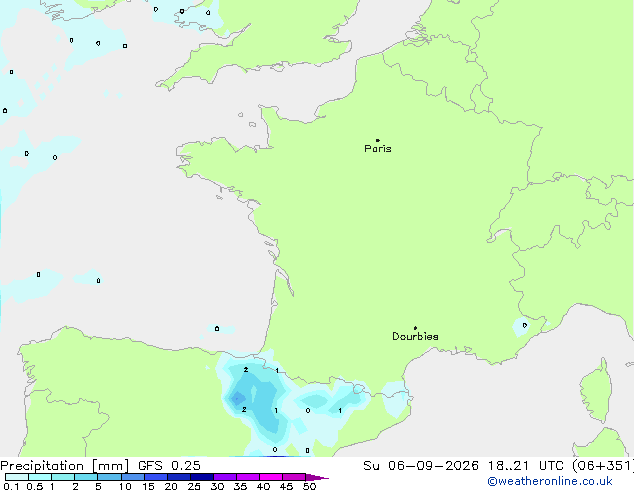Open the weatheronline.co.uk copyright link
The height and width of the screenshot is (490, 634).
point(550,481)
